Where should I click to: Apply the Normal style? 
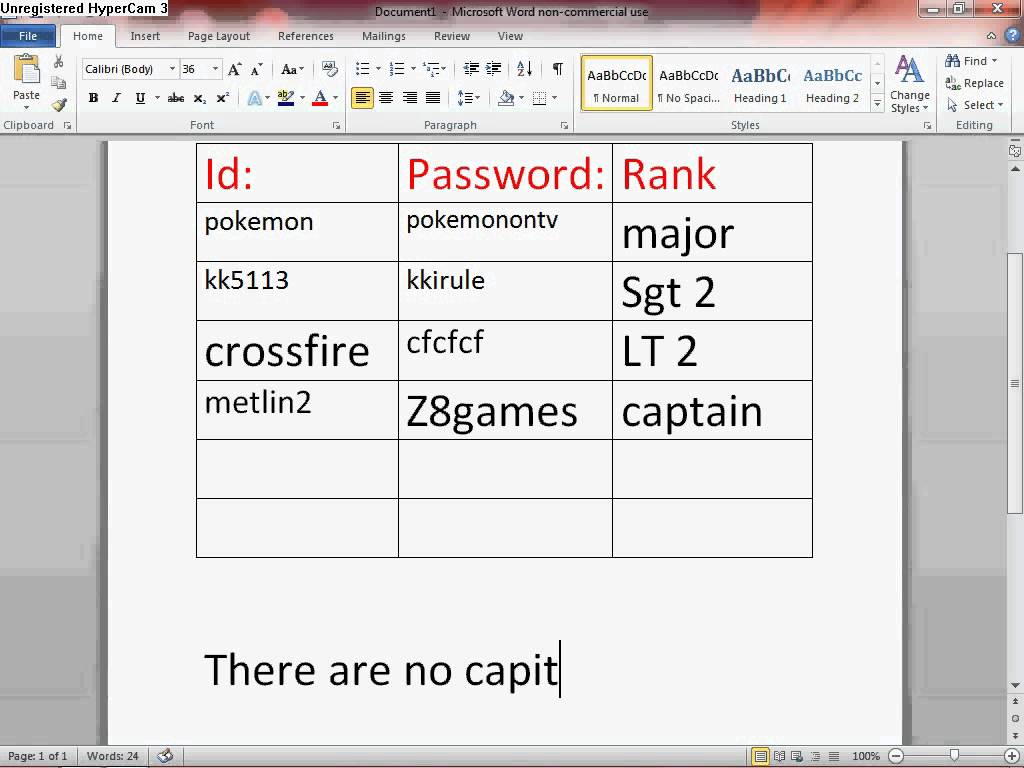[616, 83]
